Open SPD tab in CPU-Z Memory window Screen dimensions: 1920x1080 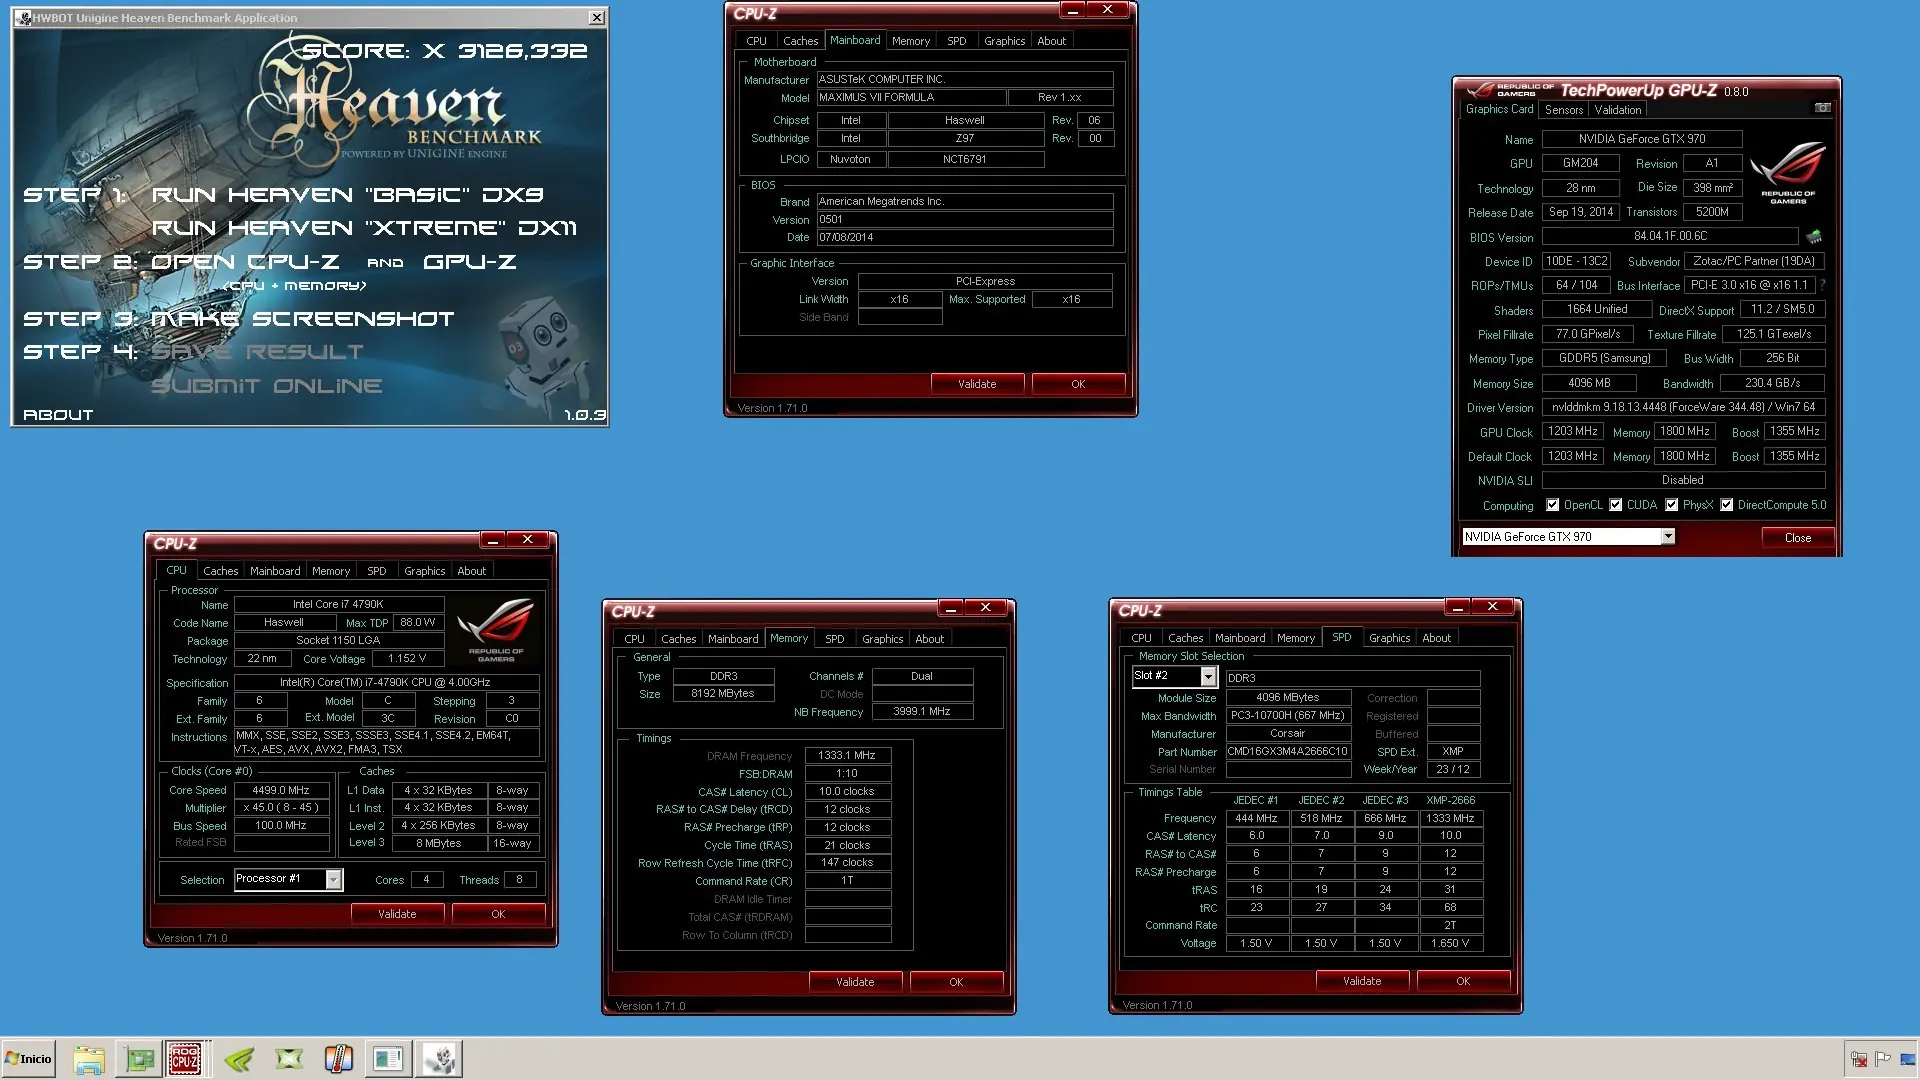point(834,639)
